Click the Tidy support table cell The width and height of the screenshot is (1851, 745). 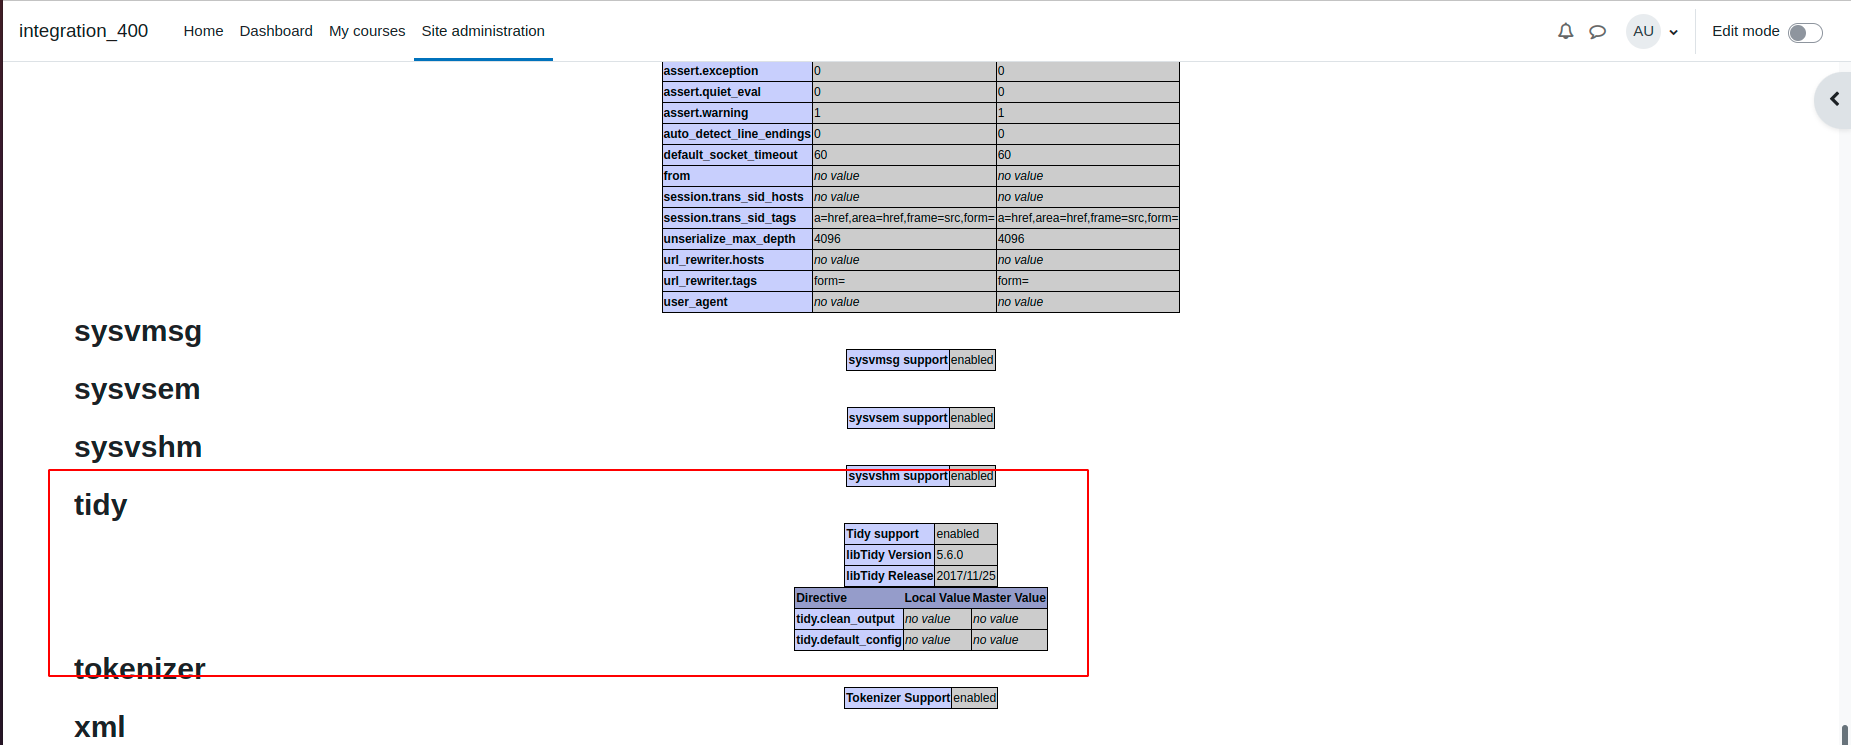[x=889, y=534]
